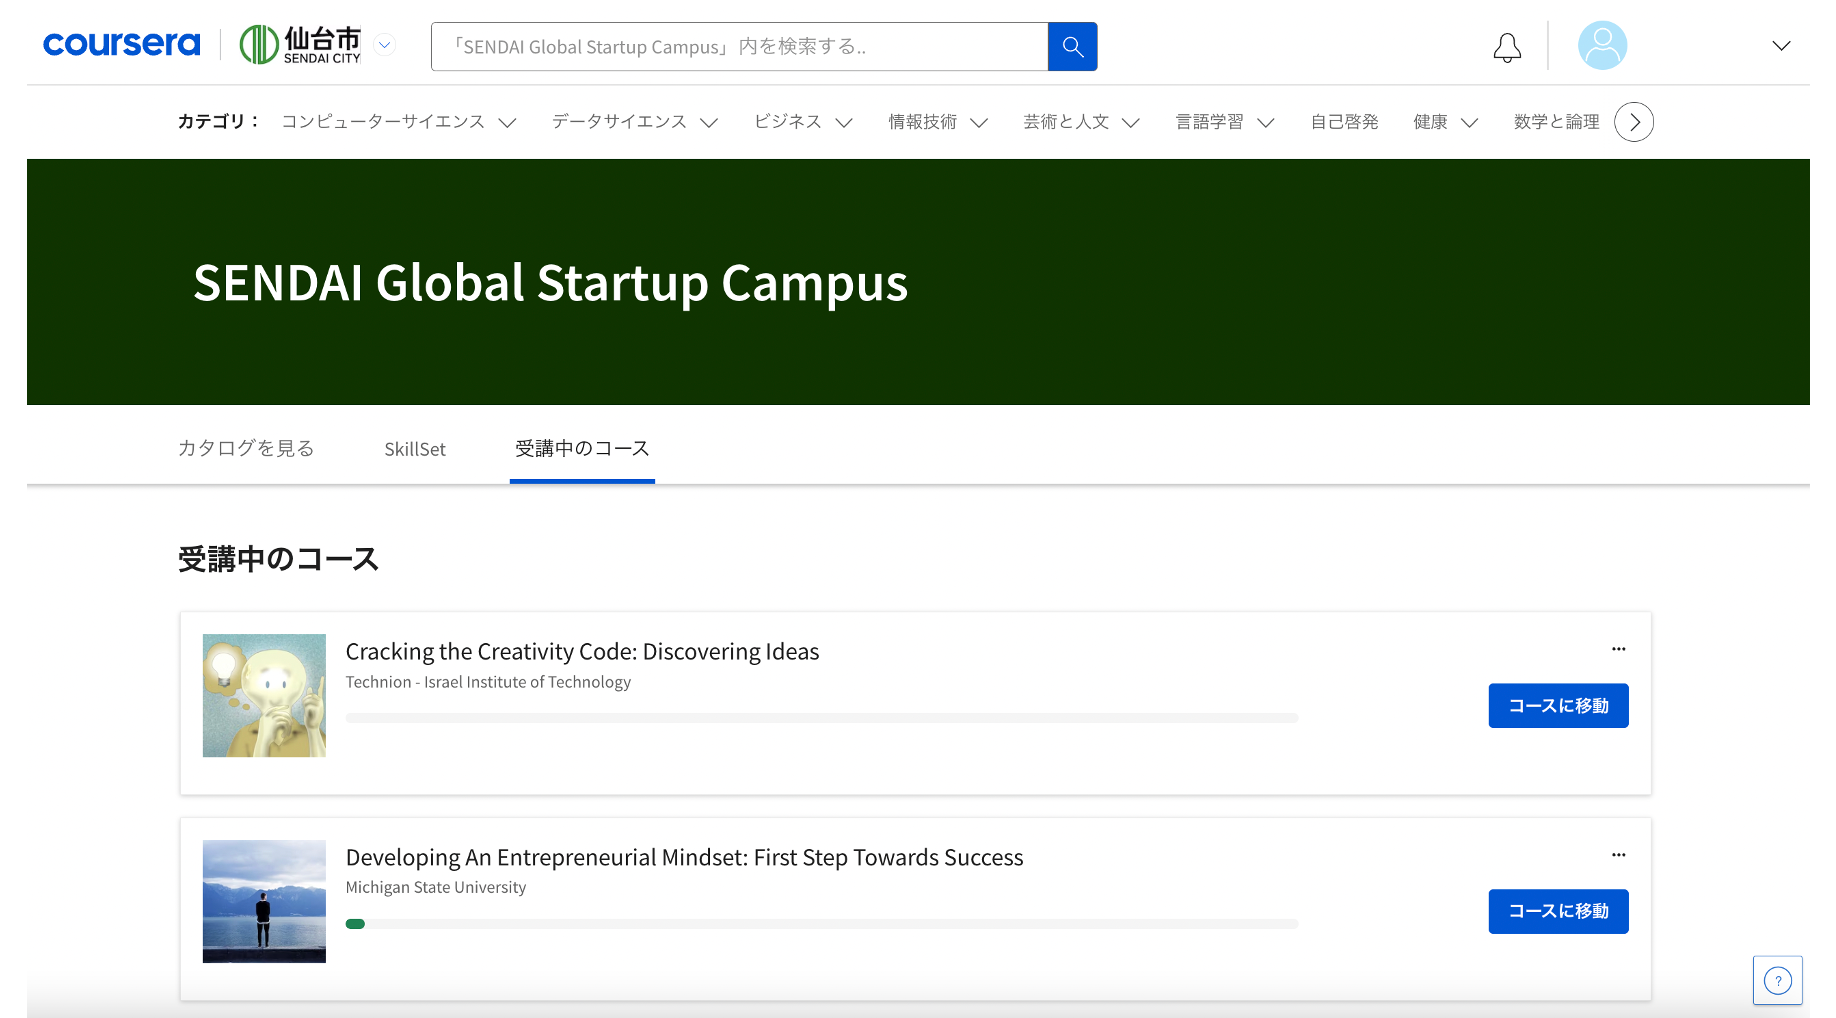Click the Coursera logo
This screenshot has width=1836, height=1018.
click(121, 45)
